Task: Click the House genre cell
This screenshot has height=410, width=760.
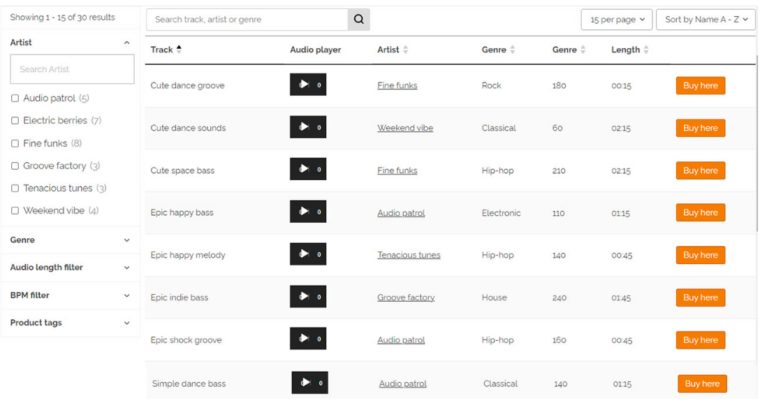Action: pyautogui.click(x=494, y=298)
